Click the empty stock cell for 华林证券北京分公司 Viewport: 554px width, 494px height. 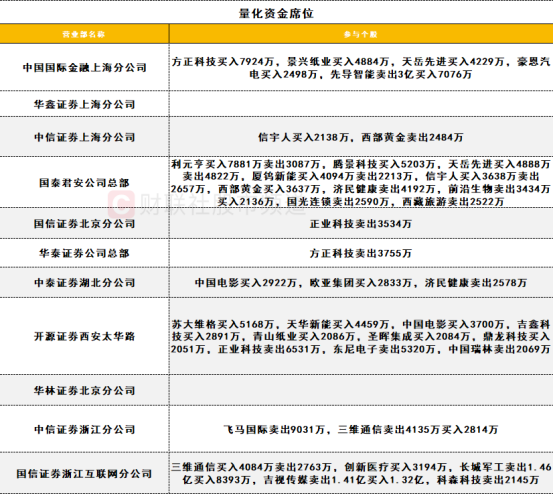click(x=361, y=390)
